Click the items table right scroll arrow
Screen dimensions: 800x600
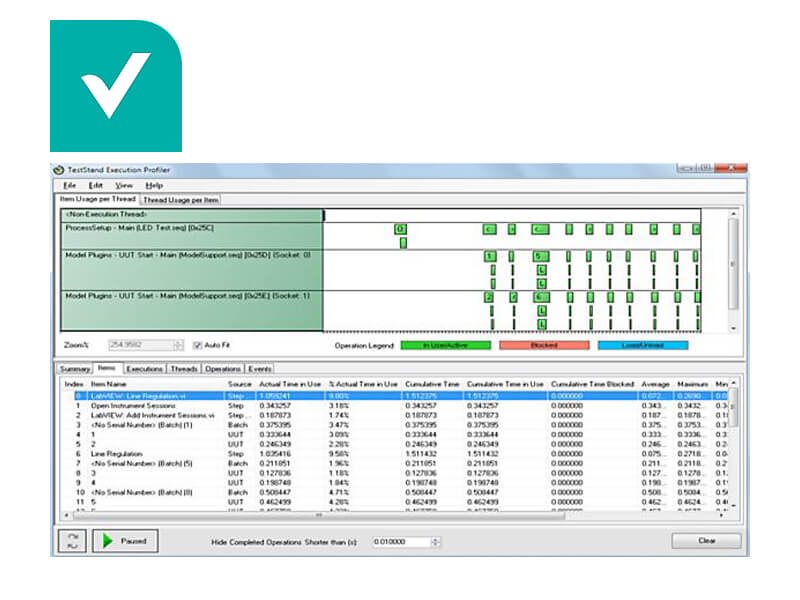pos(720,515)
